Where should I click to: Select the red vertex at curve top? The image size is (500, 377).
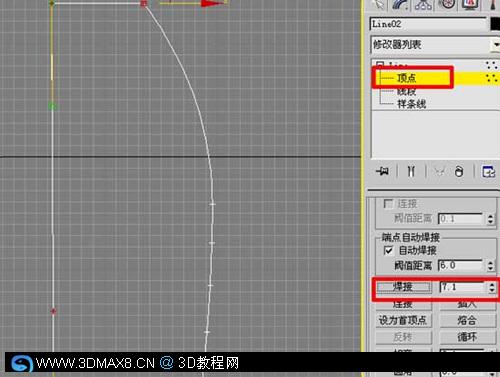point(144,4)
